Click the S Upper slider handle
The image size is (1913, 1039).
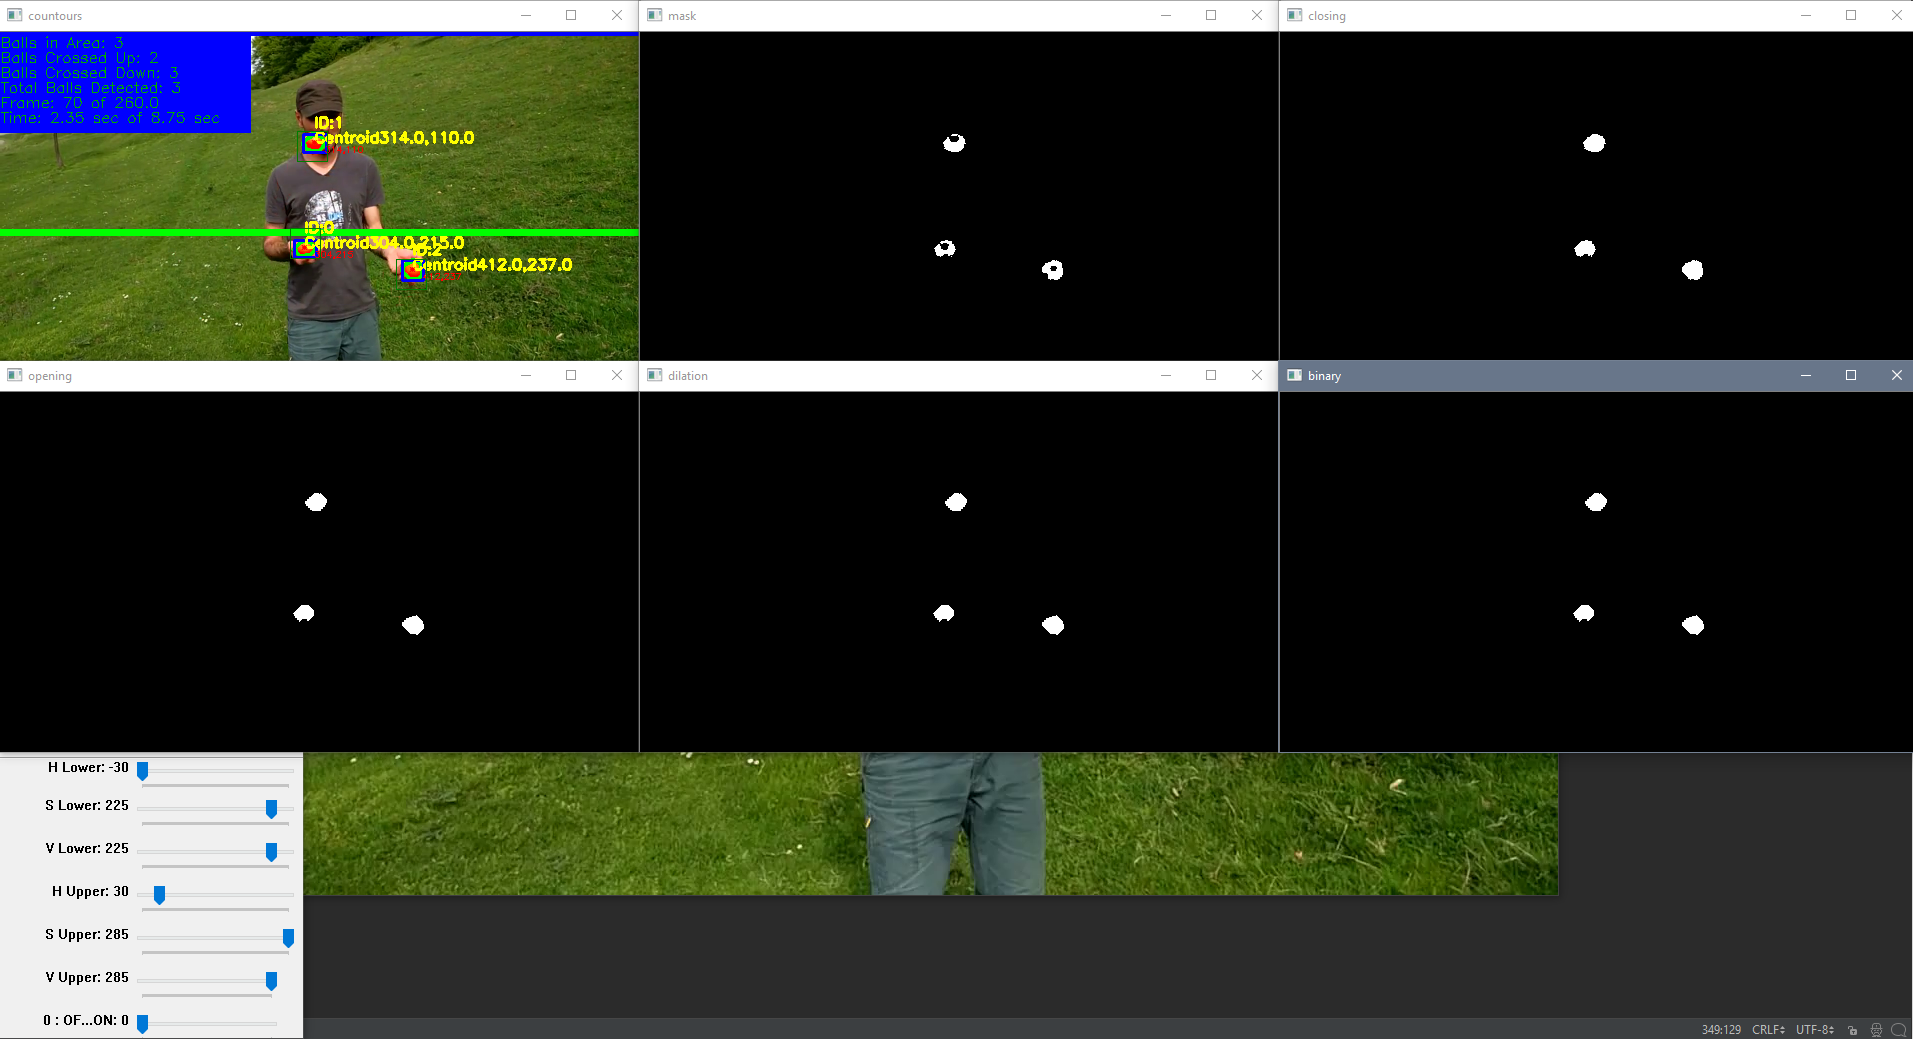[288, 937]
